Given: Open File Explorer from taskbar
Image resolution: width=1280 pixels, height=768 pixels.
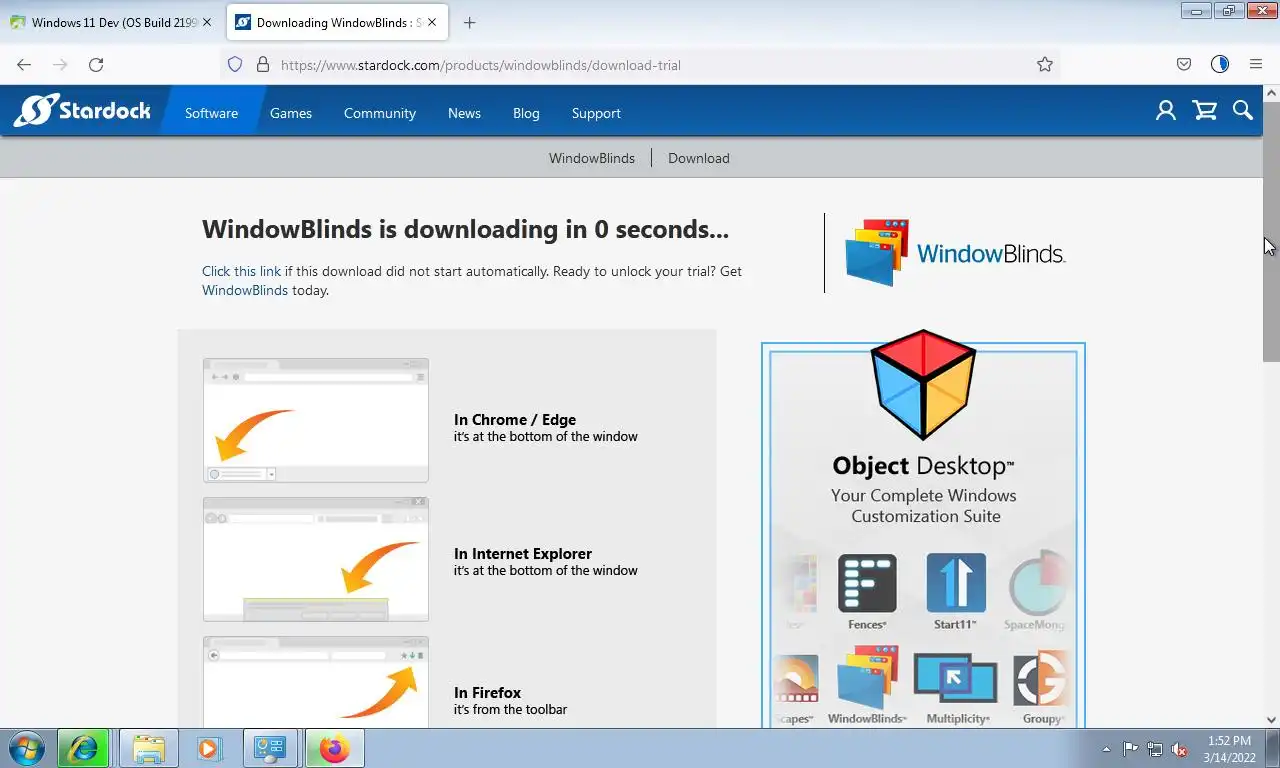Looking at the screenshot, I should tap(149, 748).
